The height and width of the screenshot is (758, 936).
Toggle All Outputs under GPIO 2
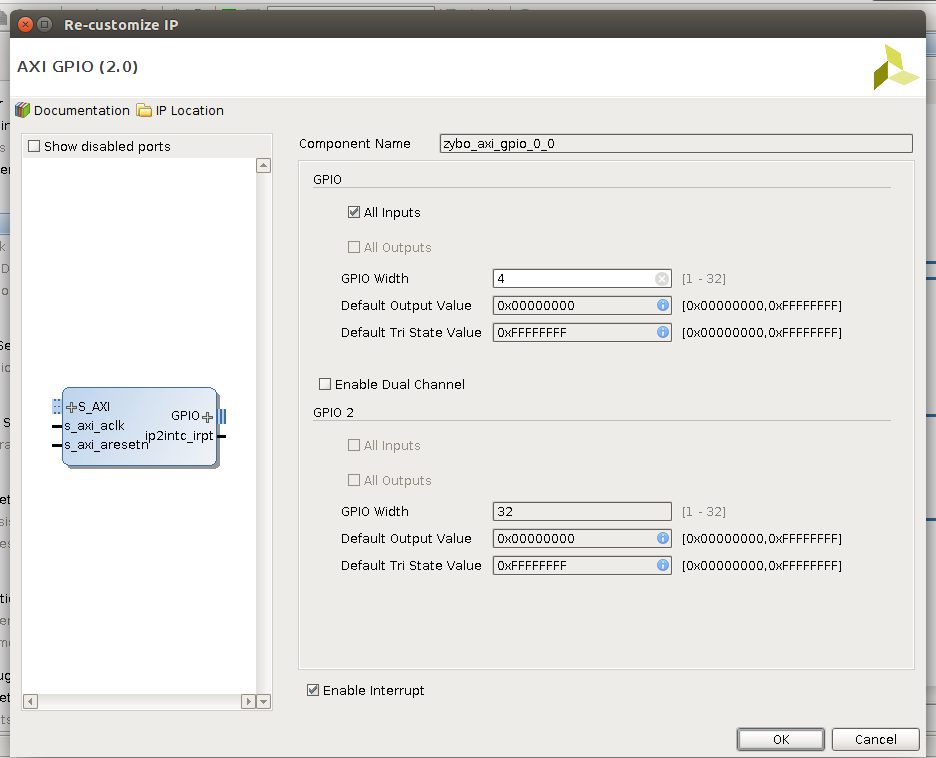tap(354, 480)
